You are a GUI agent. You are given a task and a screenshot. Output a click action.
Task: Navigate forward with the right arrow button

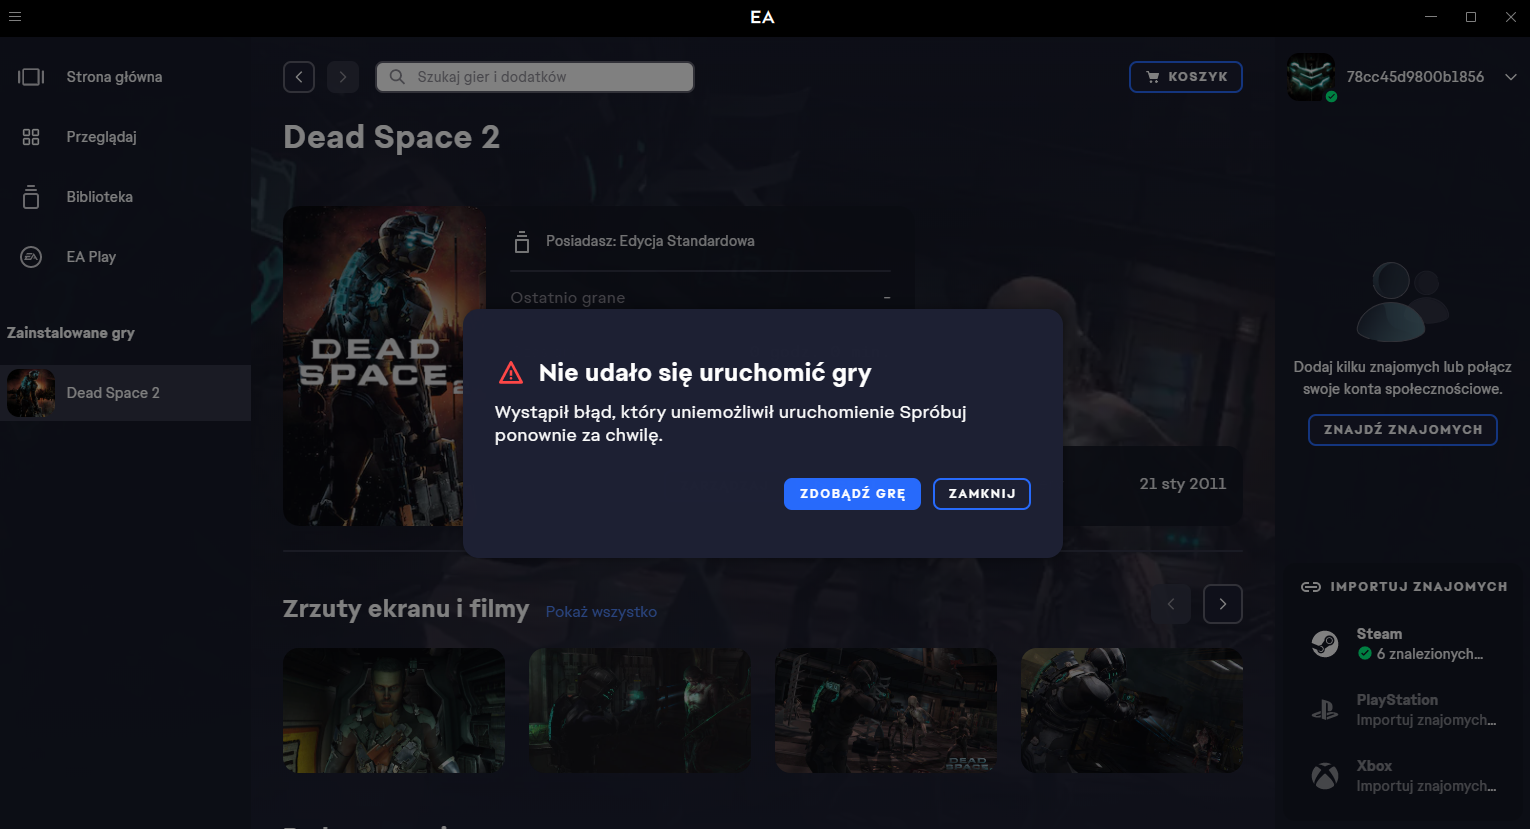[x=343, y=77]
